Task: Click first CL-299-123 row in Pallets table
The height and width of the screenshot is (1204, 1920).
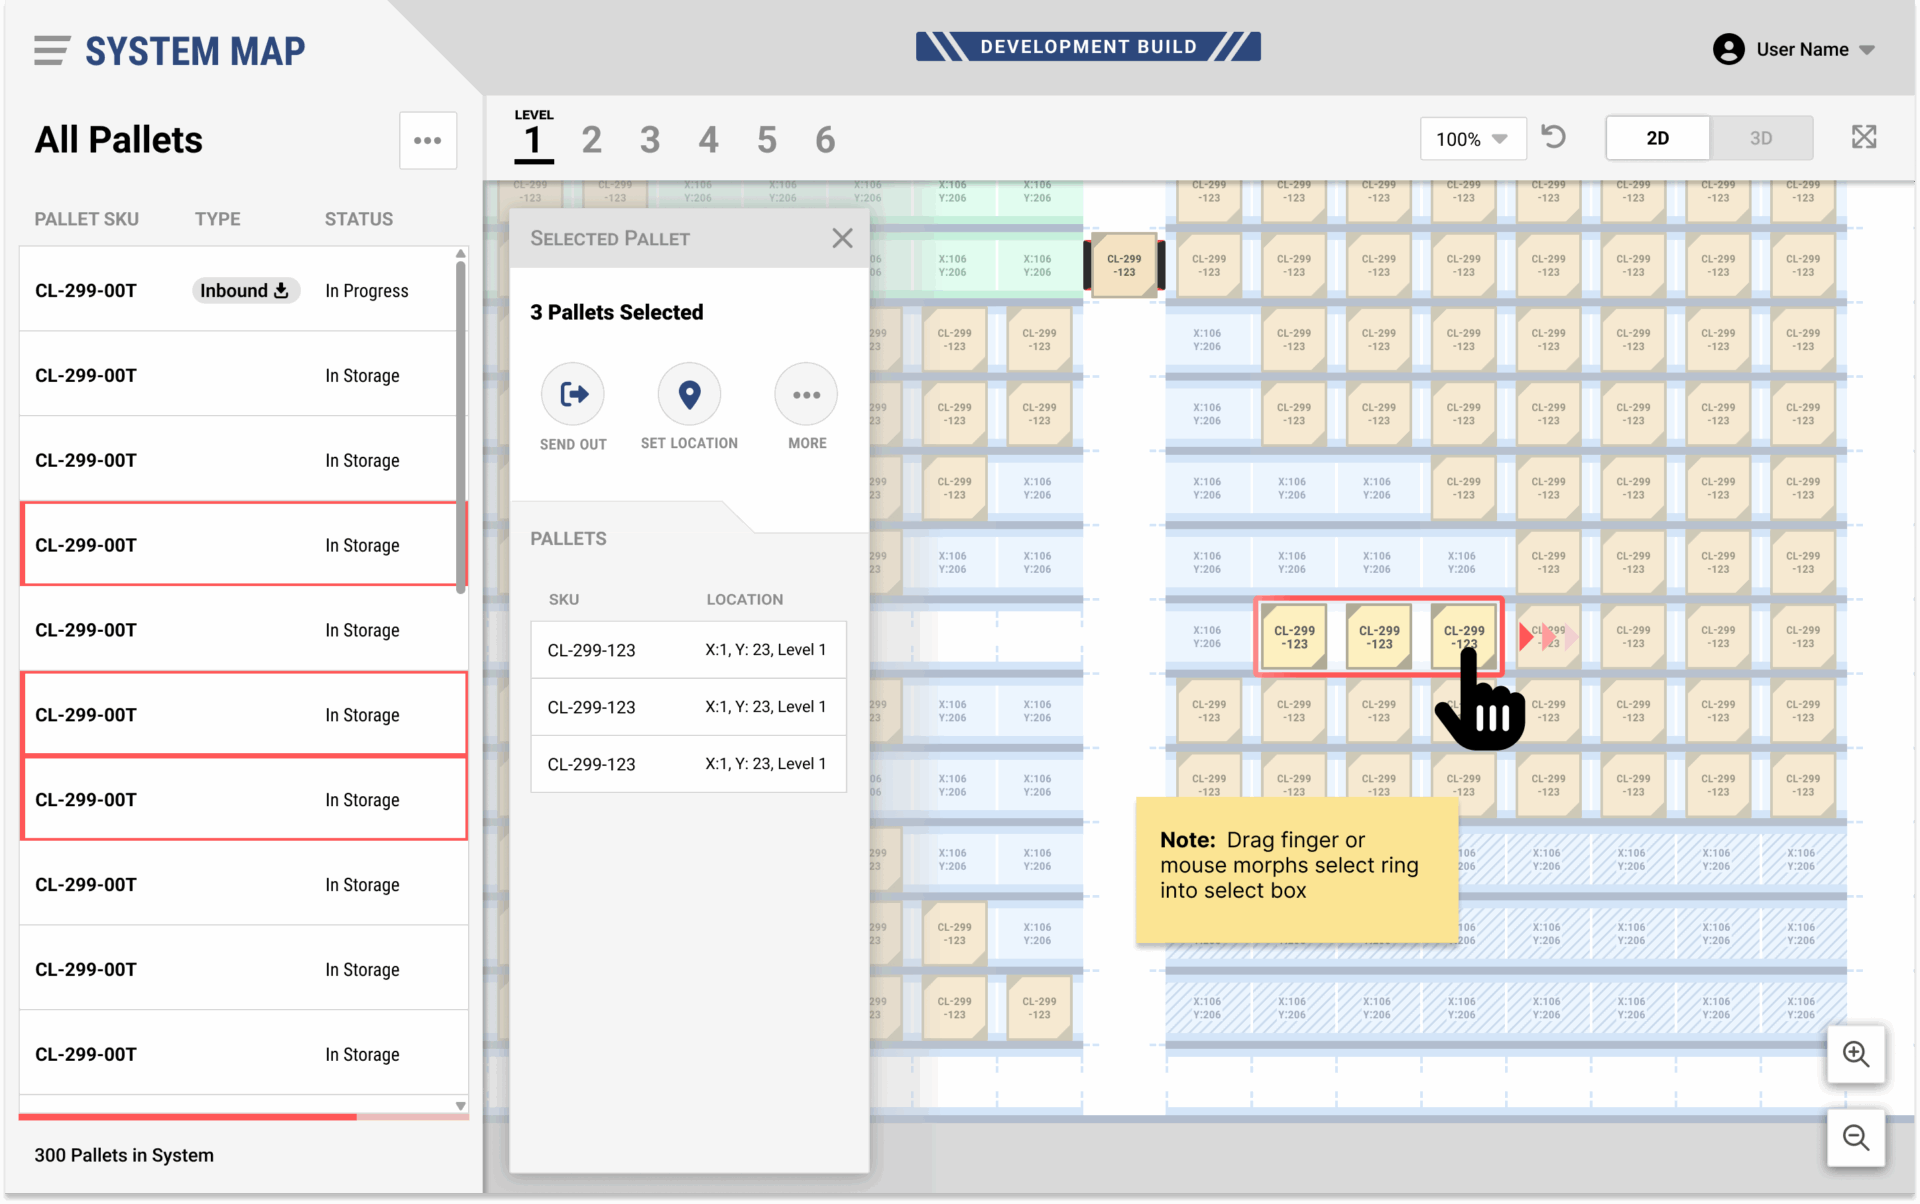Action: [x=688, y=650]
